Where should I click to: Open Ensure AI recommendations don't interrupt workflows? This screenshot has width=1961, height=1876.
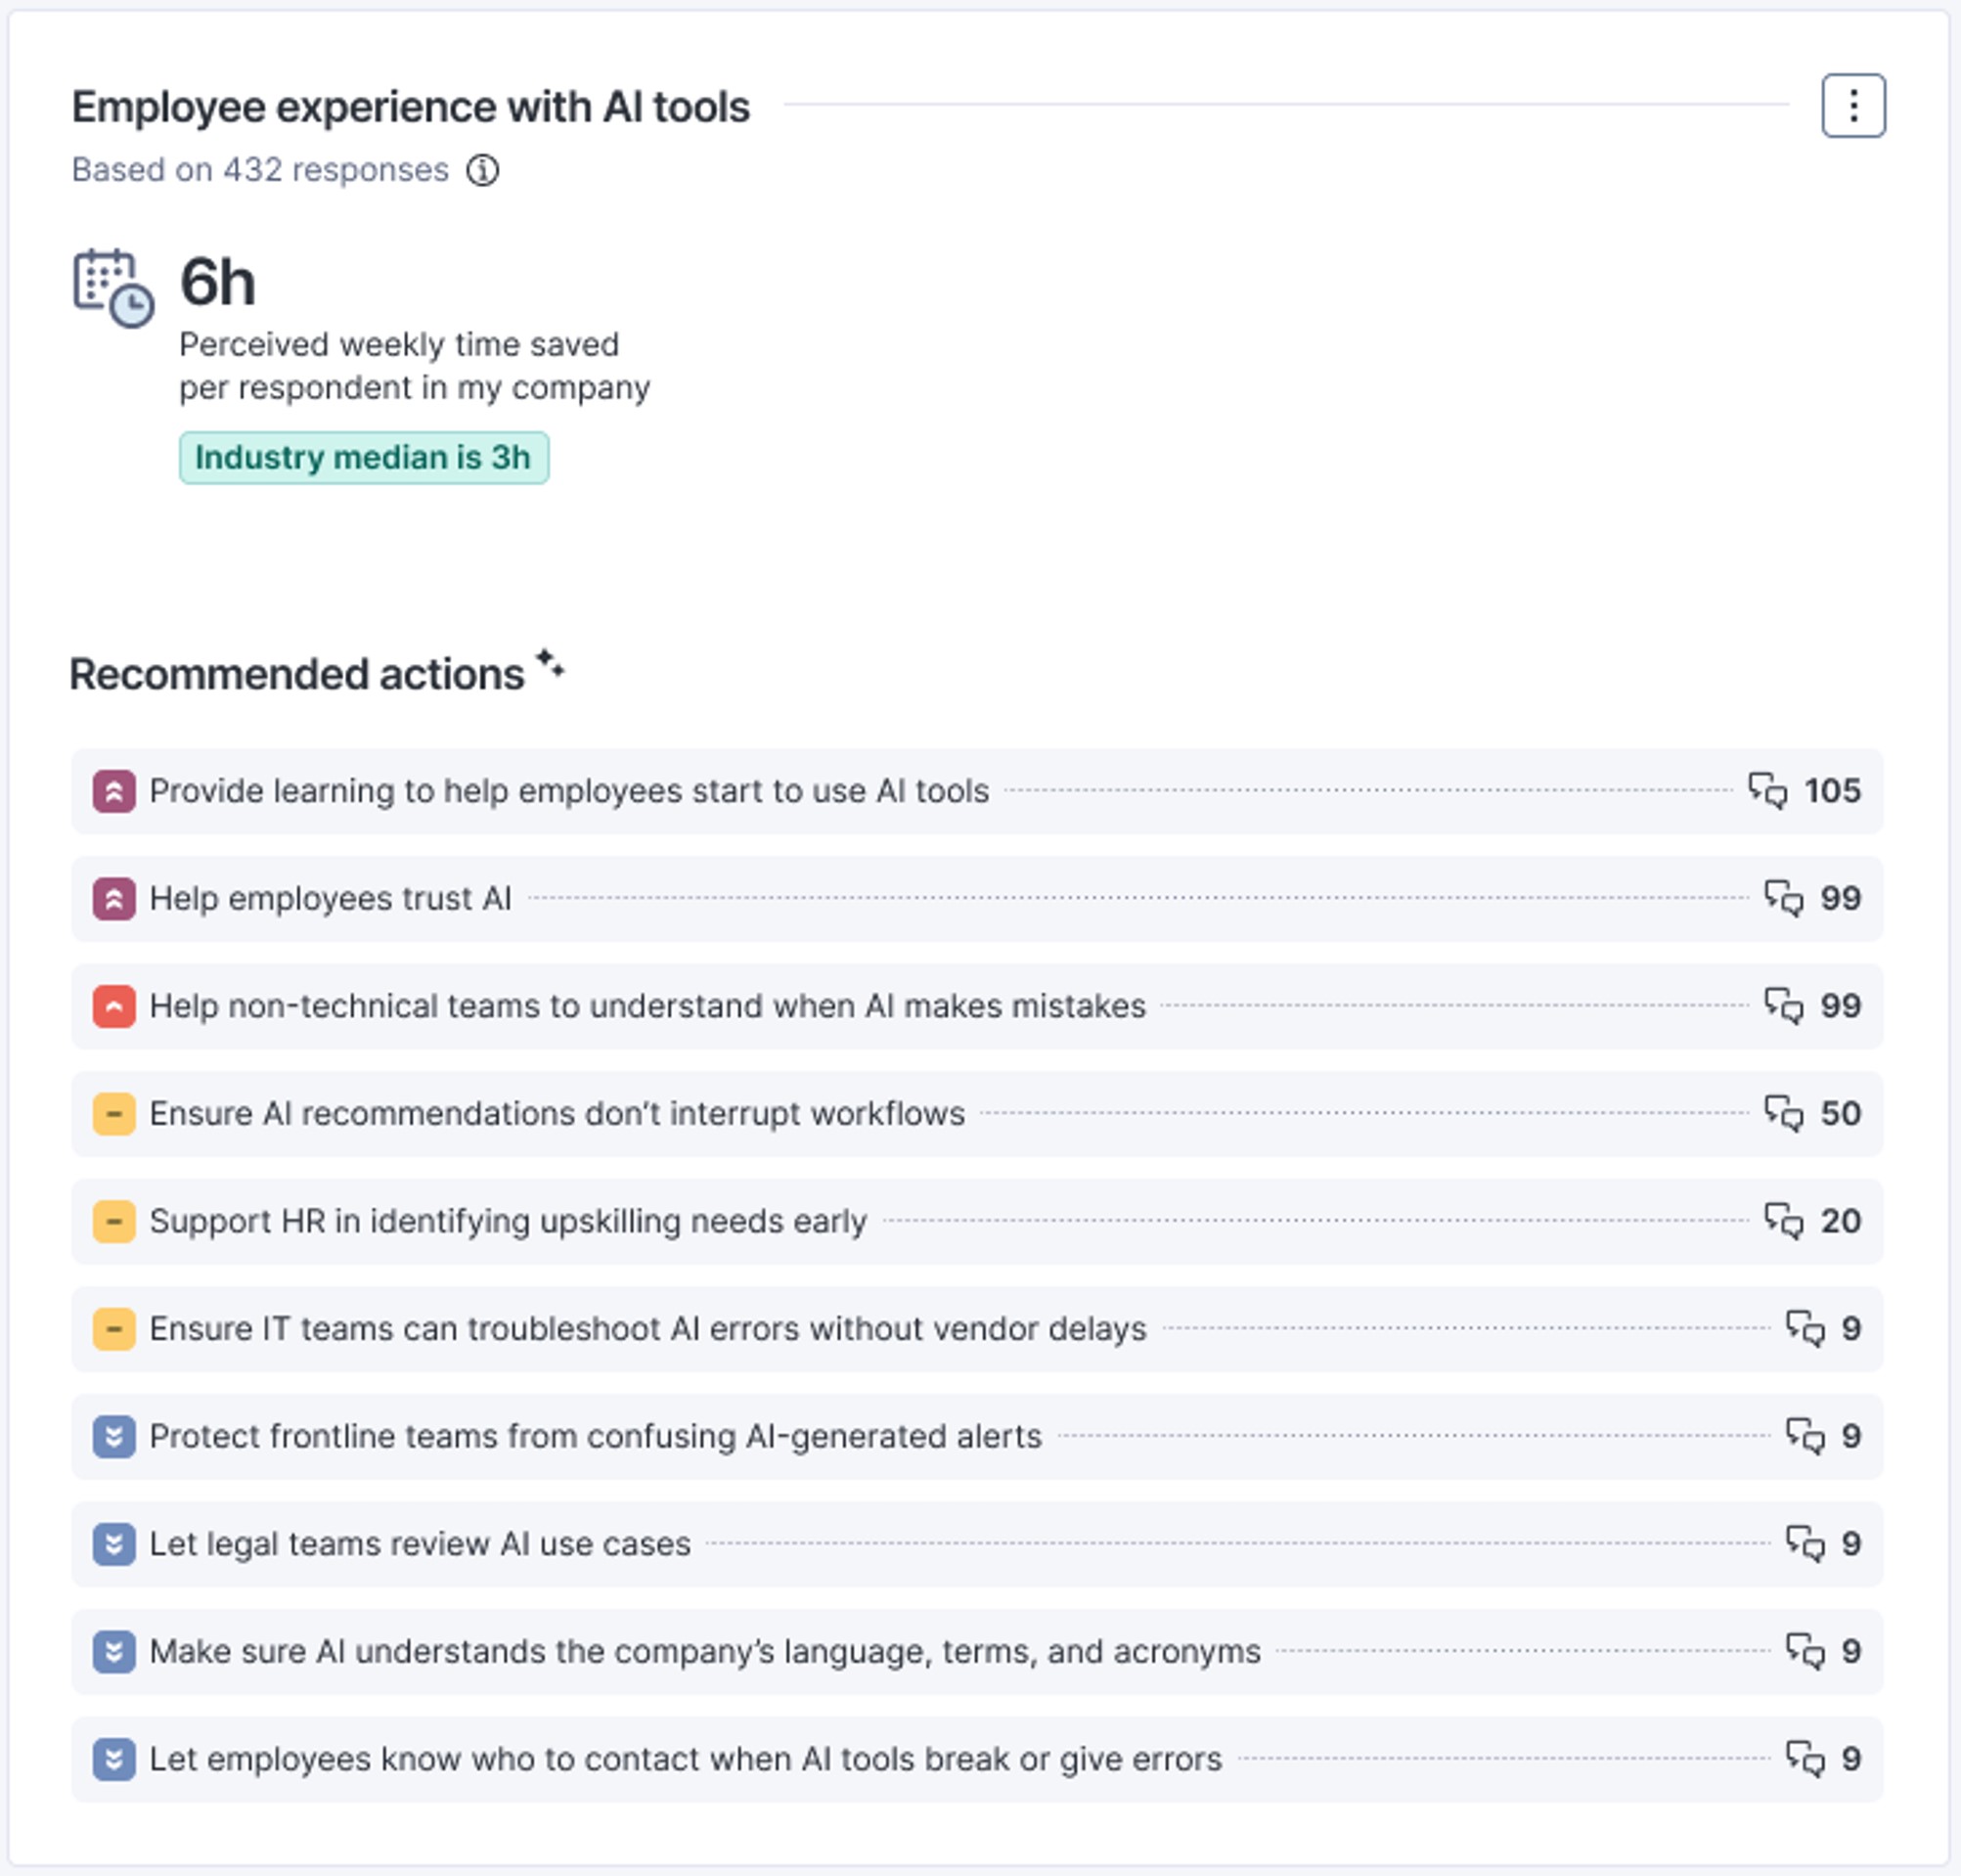click(x=556, y=1113)
